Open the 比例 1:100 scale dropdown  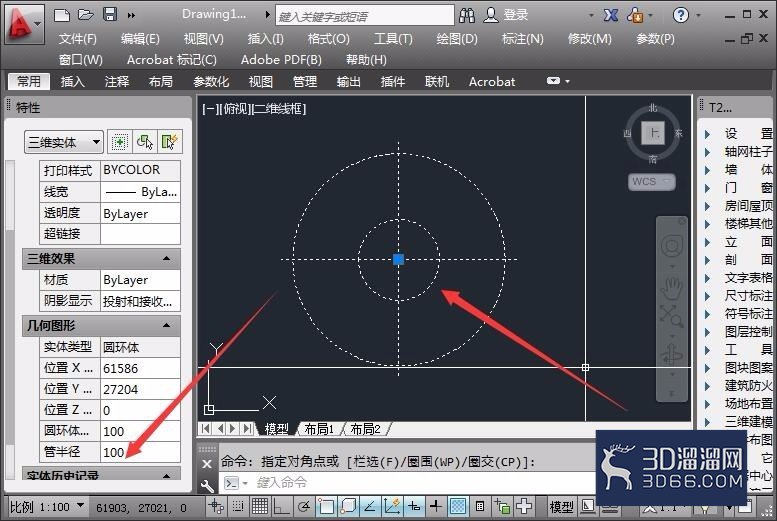tap(47, 507)
